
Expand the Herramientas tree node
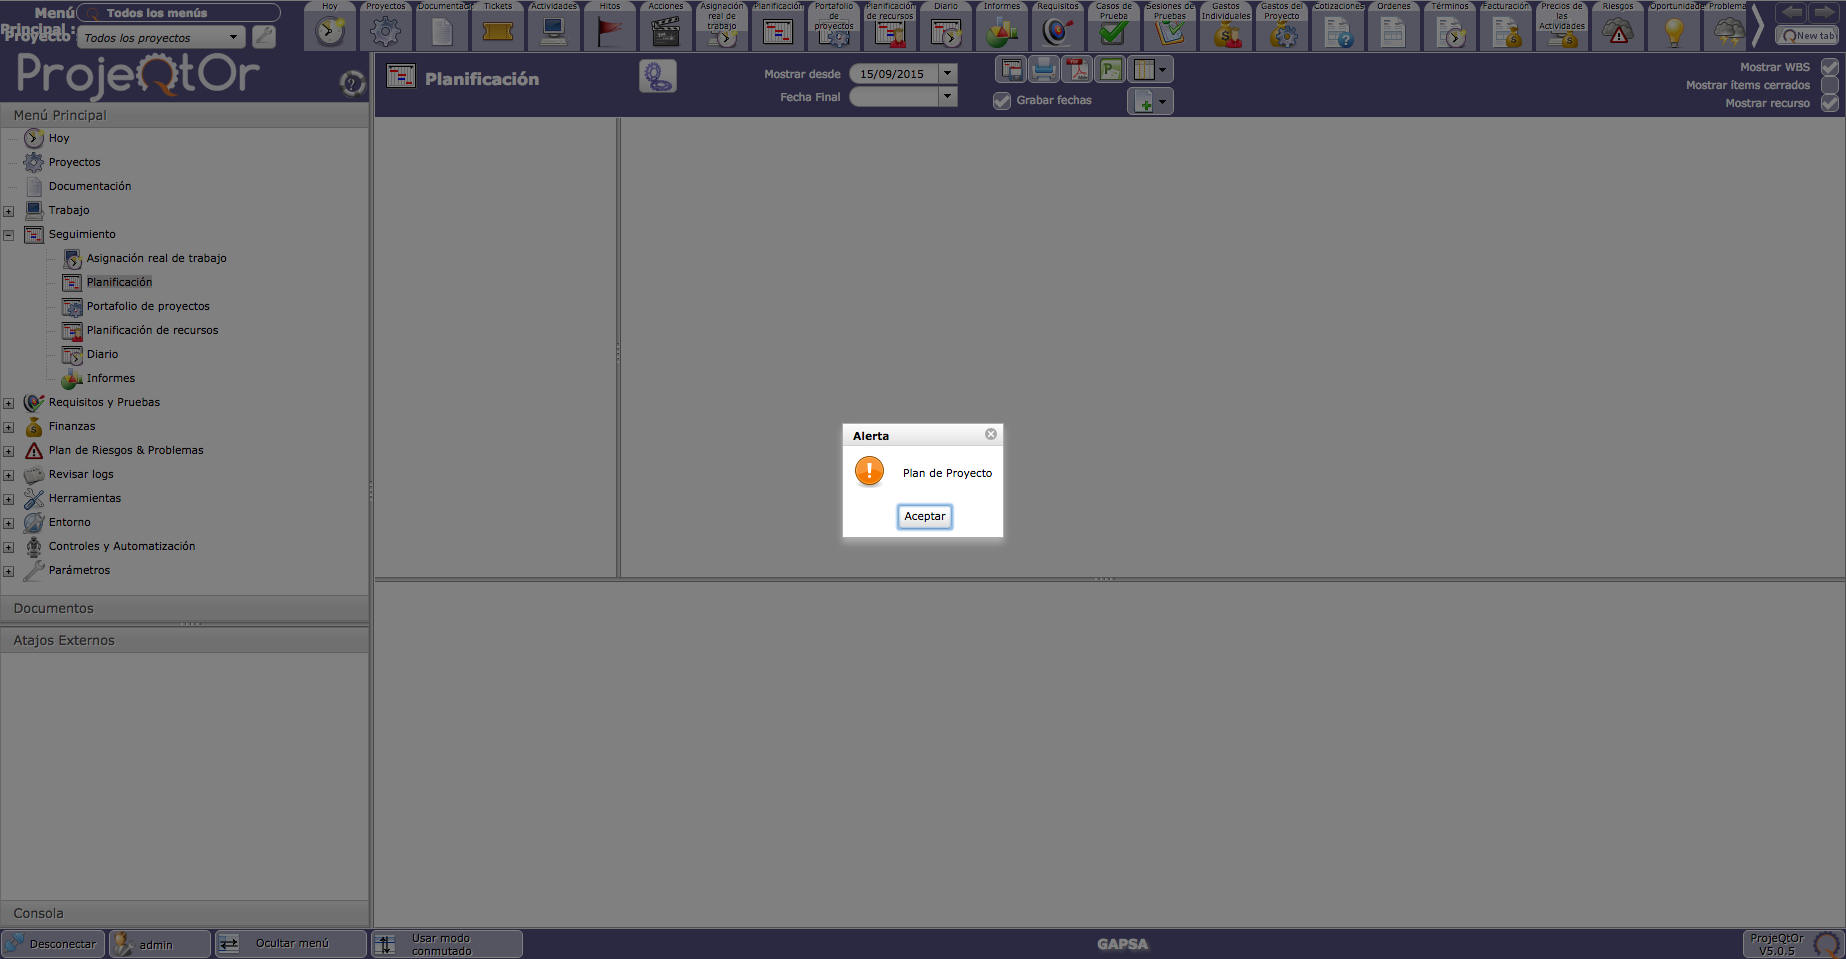(x=9, y=499)
